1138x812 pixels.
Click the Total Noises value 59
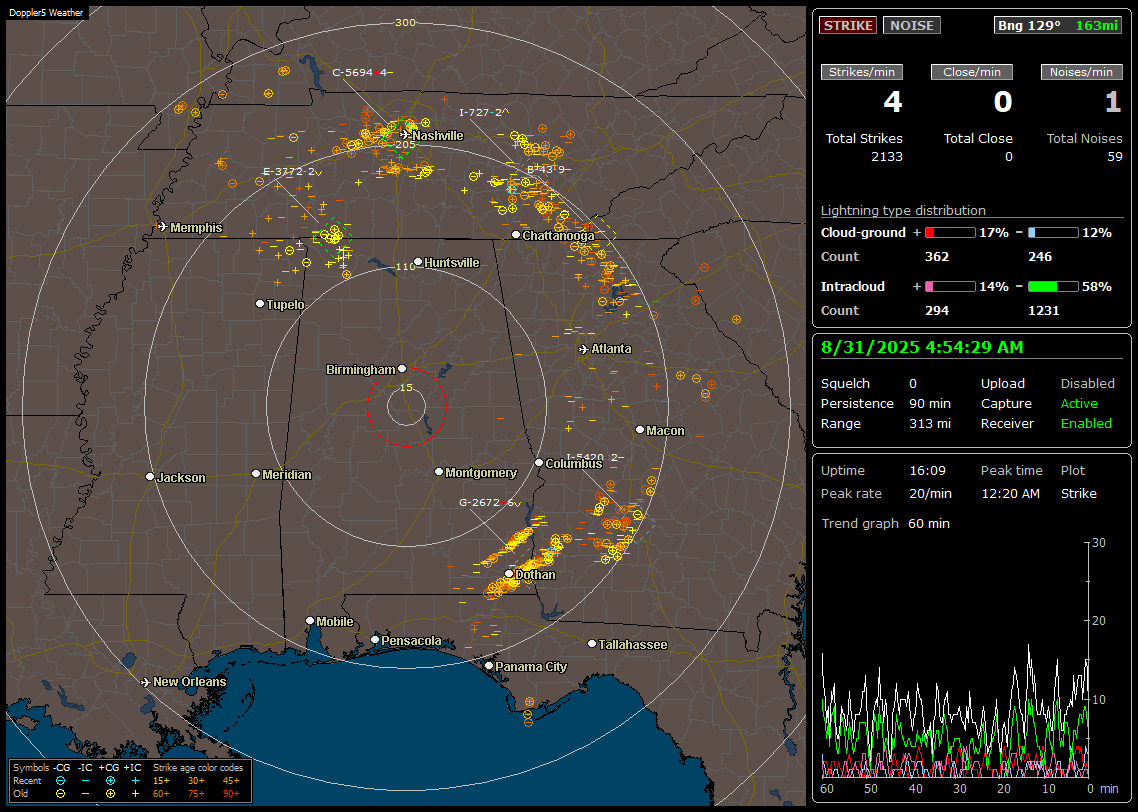coord(1115,157)
